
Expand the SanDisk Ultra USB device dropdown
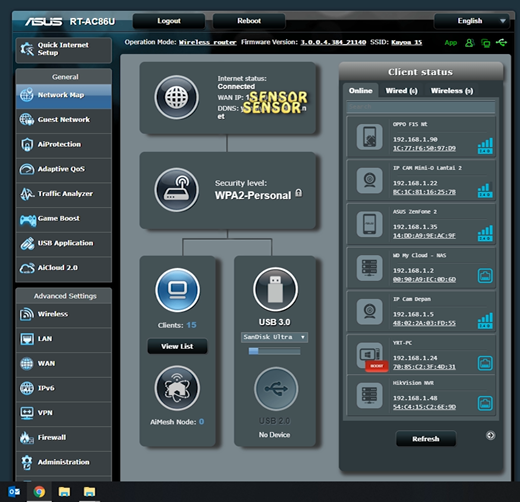(274, 337)
